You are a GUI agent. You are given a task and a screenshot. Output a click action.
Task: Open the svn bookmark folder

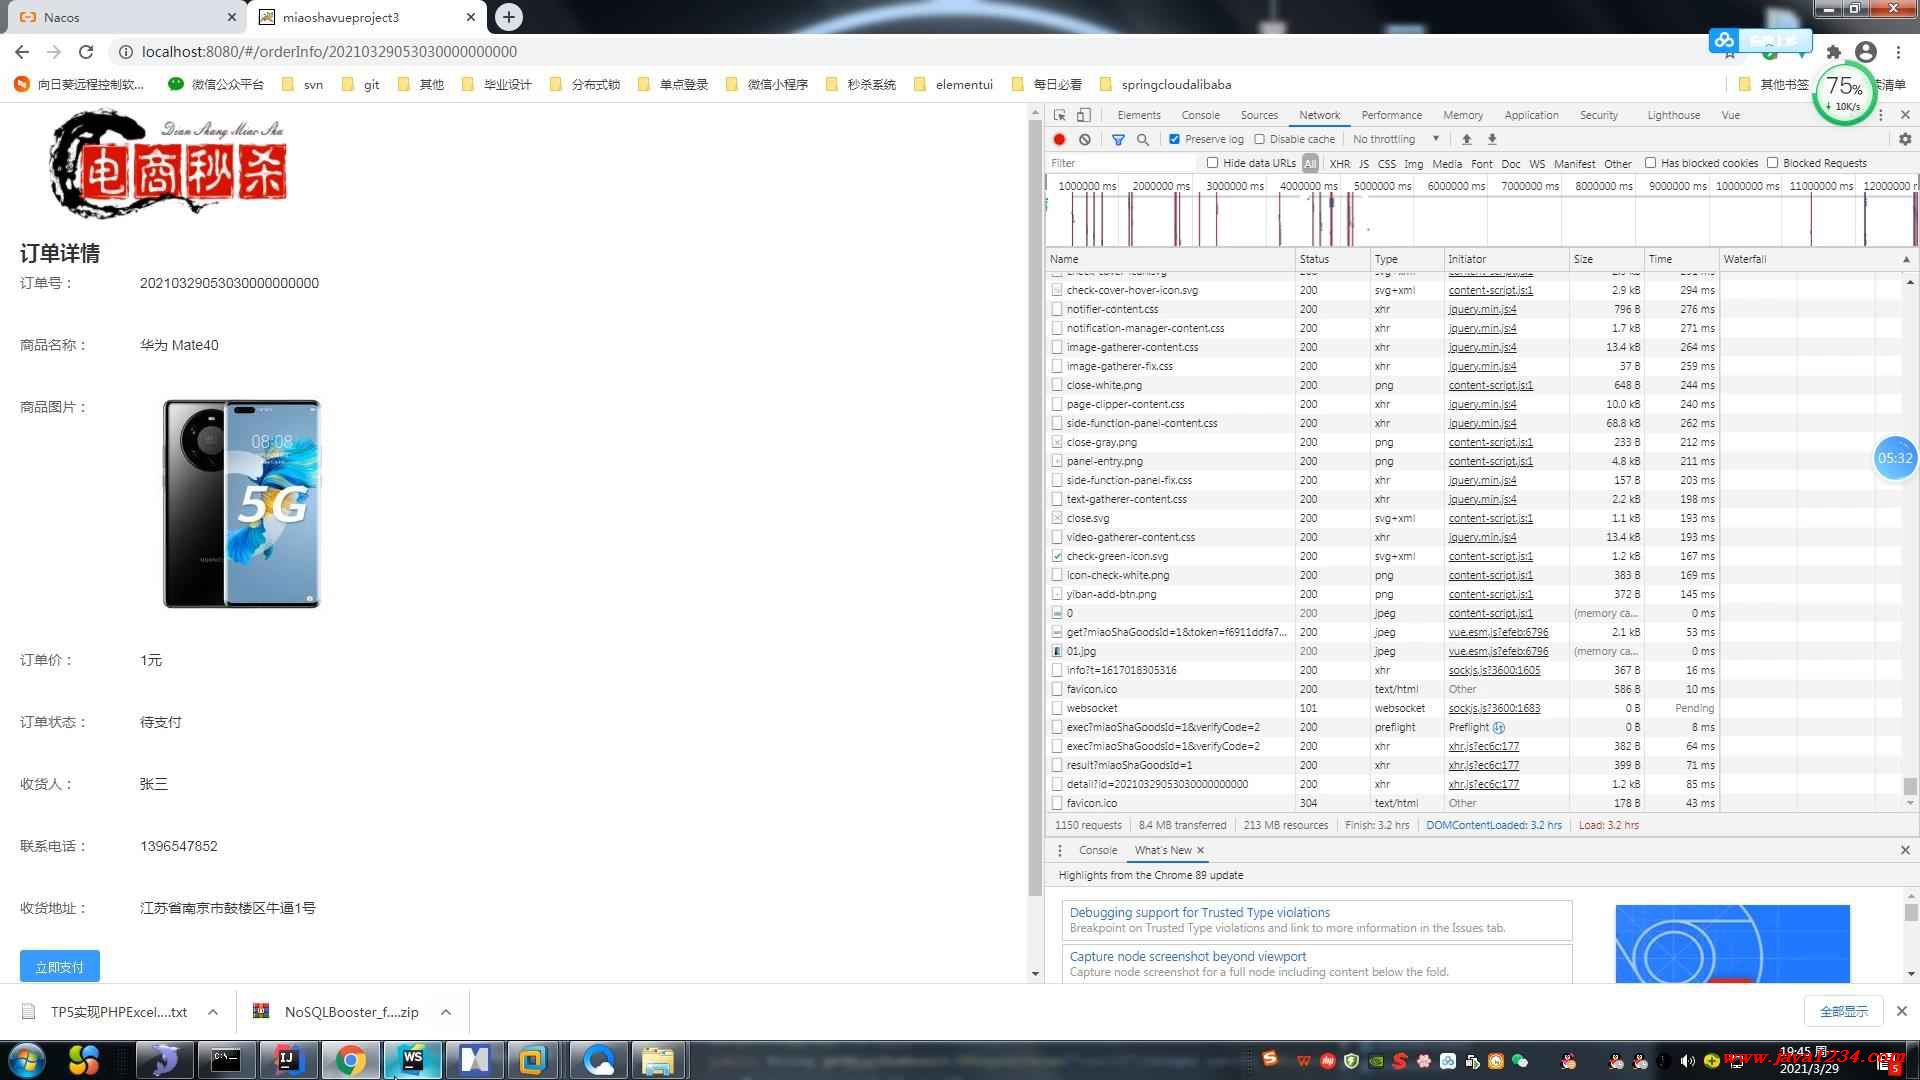302,85
